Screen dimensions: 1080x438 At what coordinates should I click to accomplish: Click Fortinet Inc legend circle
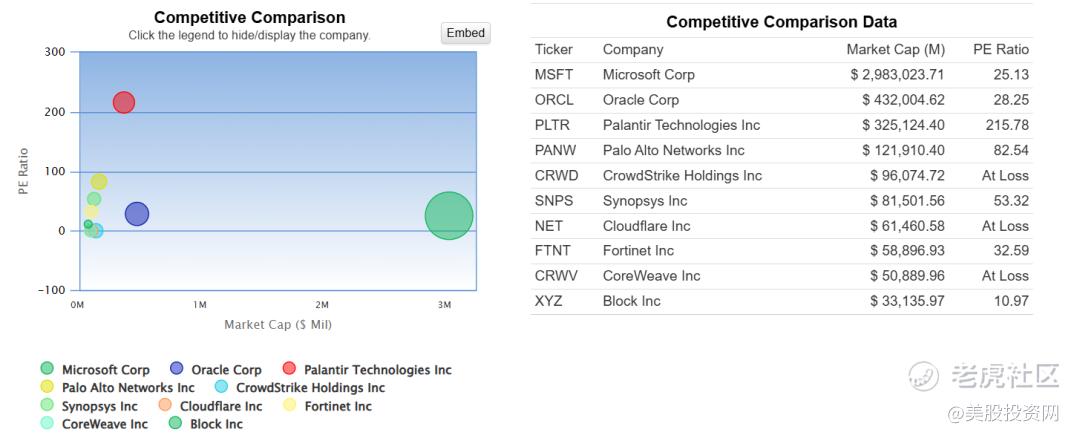(290, 405)
